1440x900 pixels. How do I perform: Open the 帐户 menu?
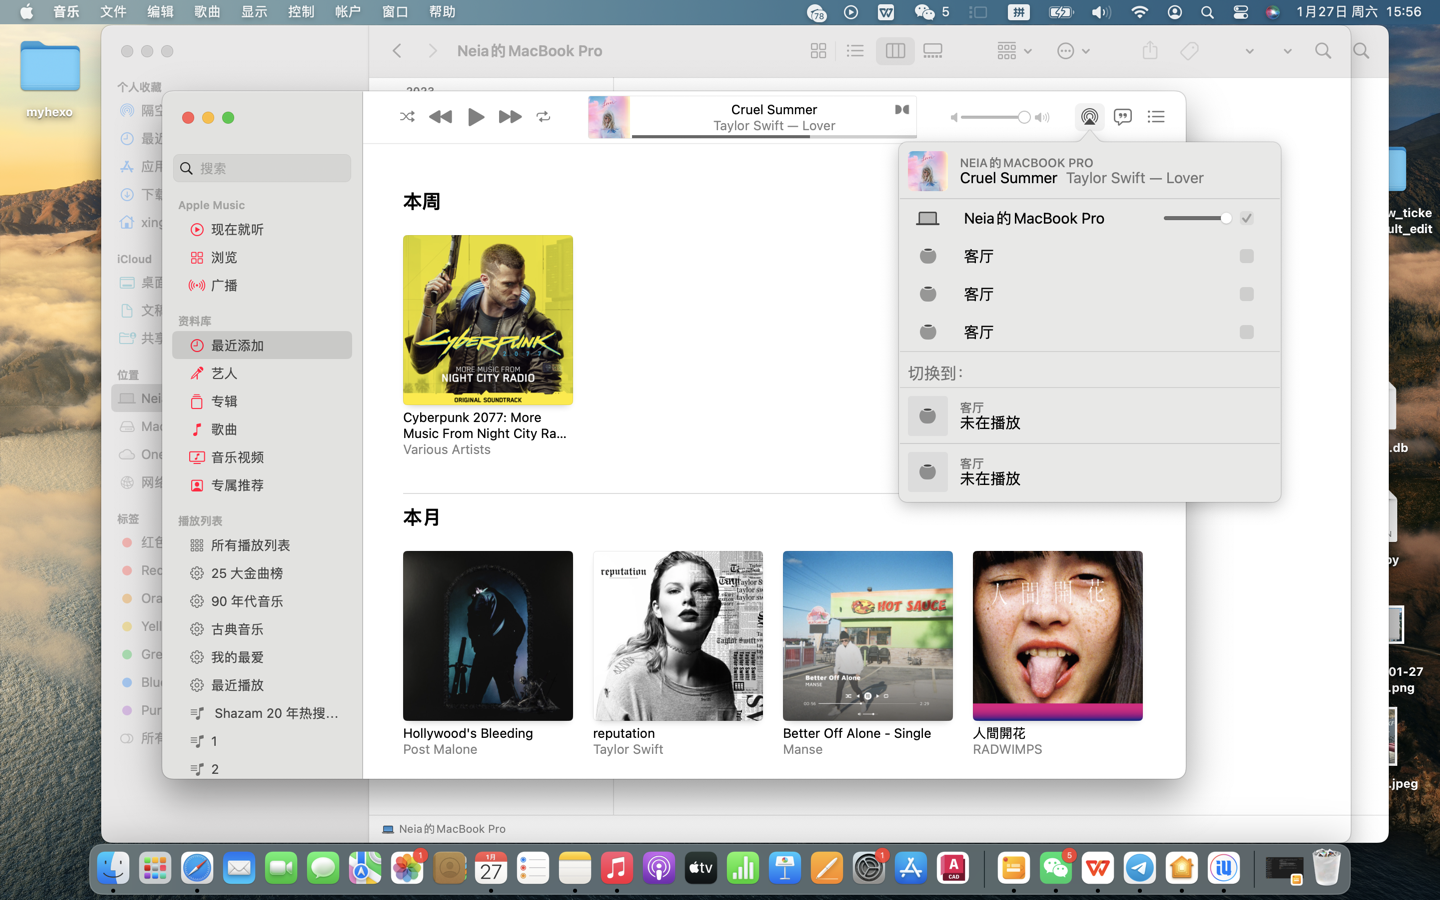[x=348, y=12]
